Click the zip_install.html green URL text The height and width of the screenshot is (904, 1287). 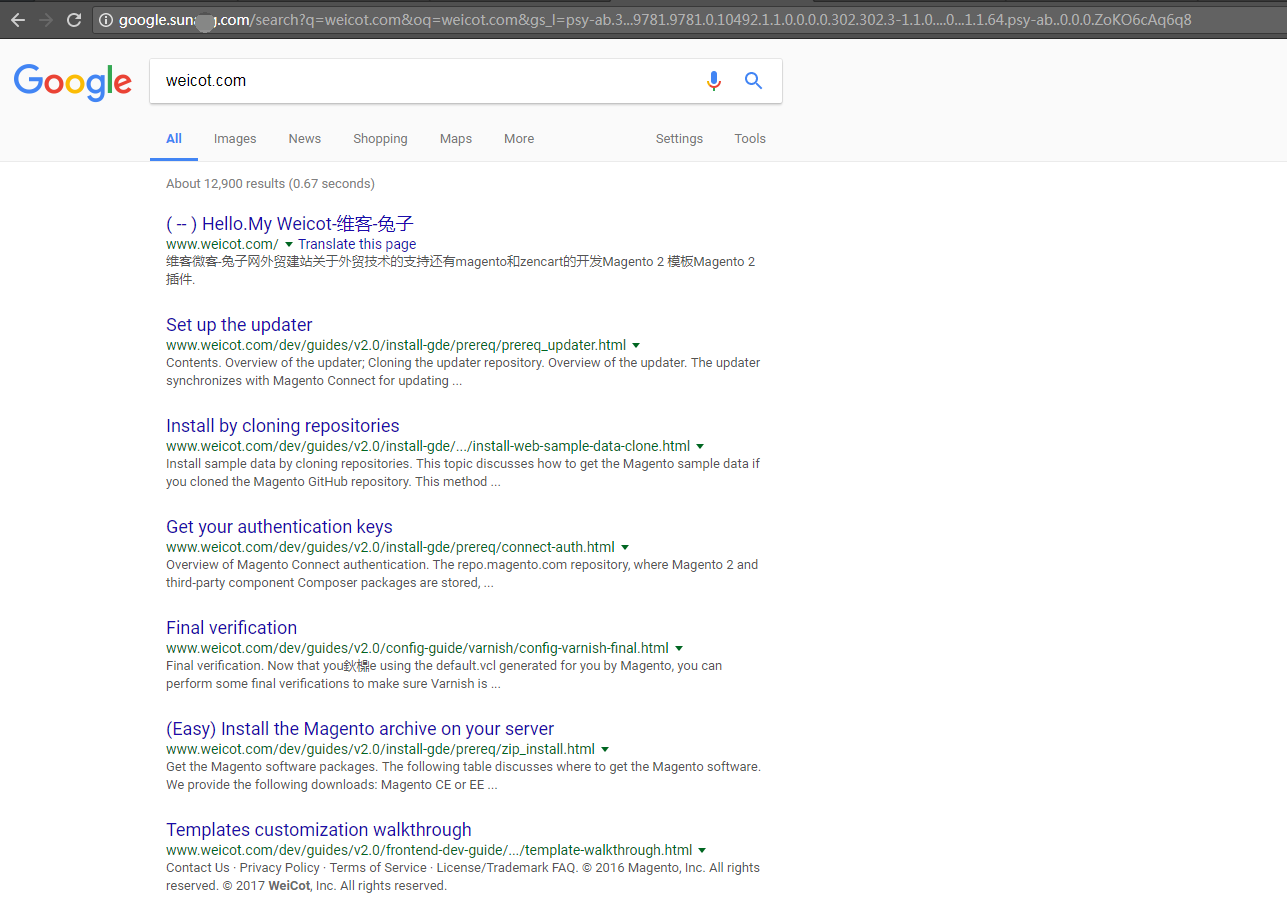[x=380, y=749]
